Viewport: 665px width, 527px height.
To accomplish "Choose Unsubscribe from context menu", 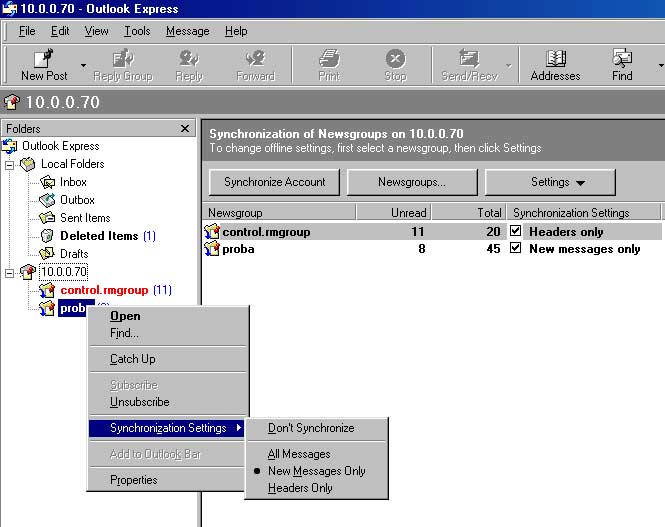I will (168, 402).
